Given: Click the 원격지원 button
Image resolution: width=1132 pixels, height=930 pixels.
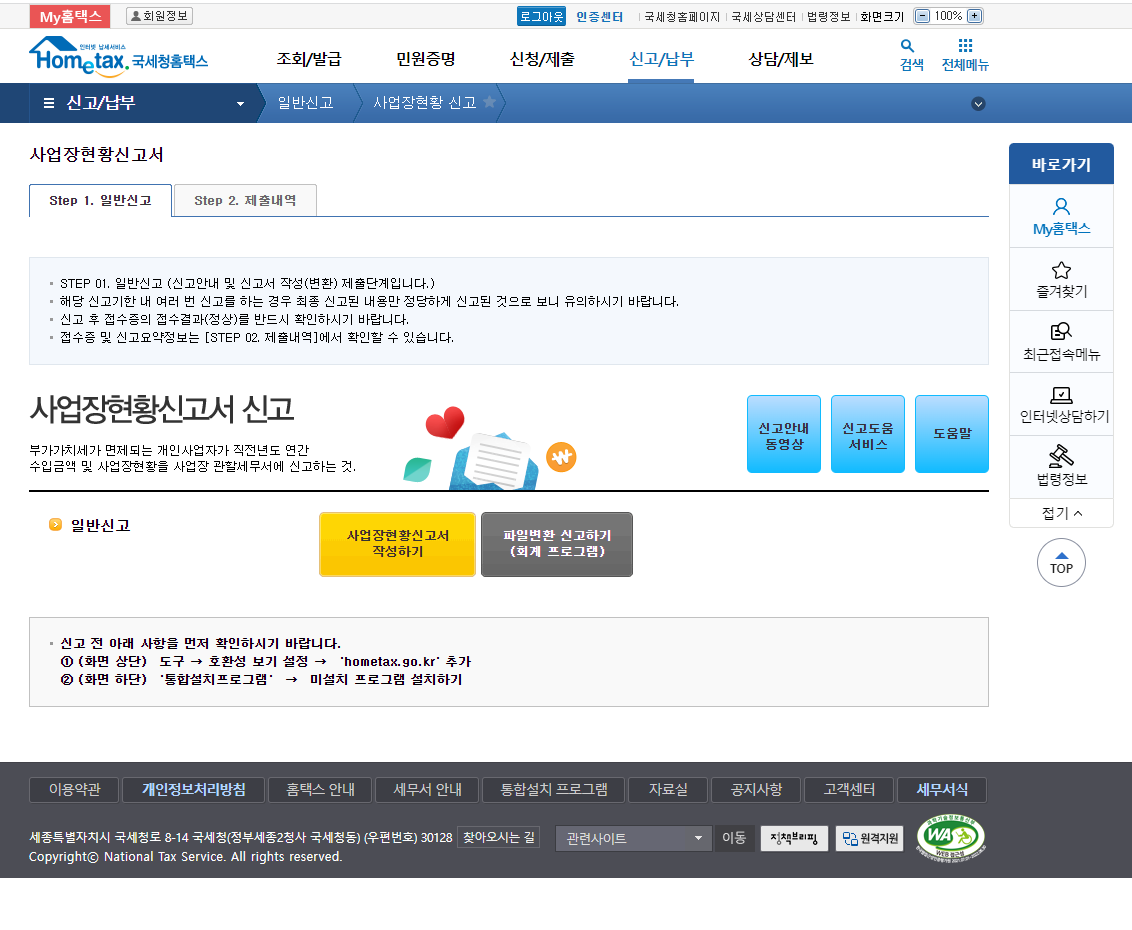Looking at the screenshot, I should [870, 838].
